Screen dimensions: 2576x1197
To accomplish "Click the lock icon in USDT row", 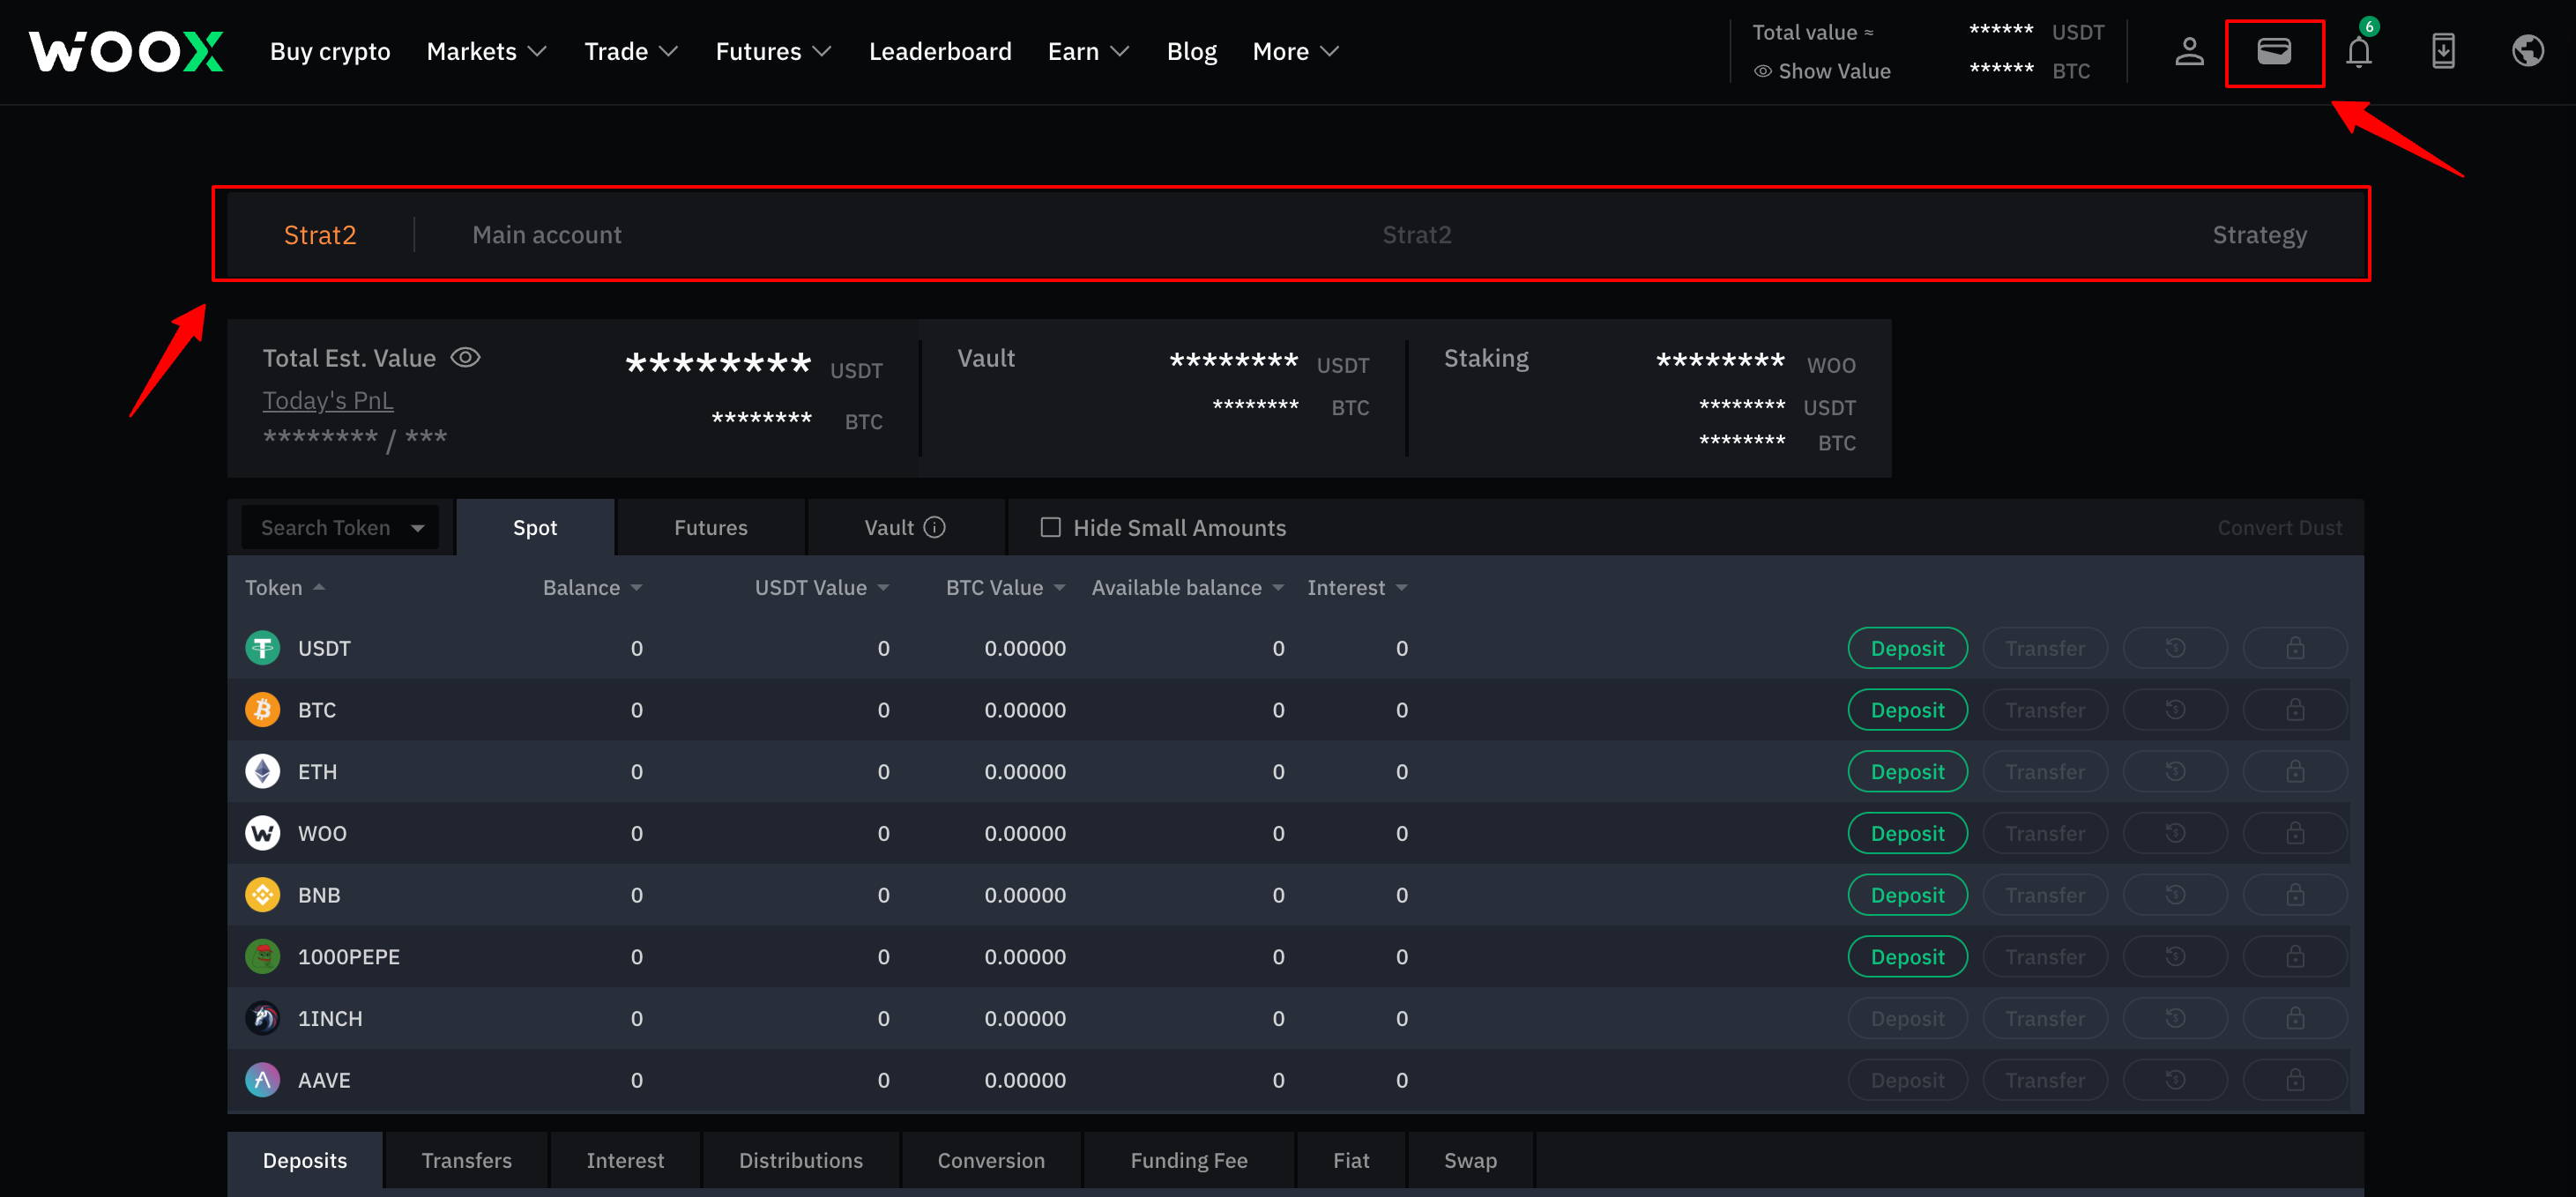I will pos(2295,648).
